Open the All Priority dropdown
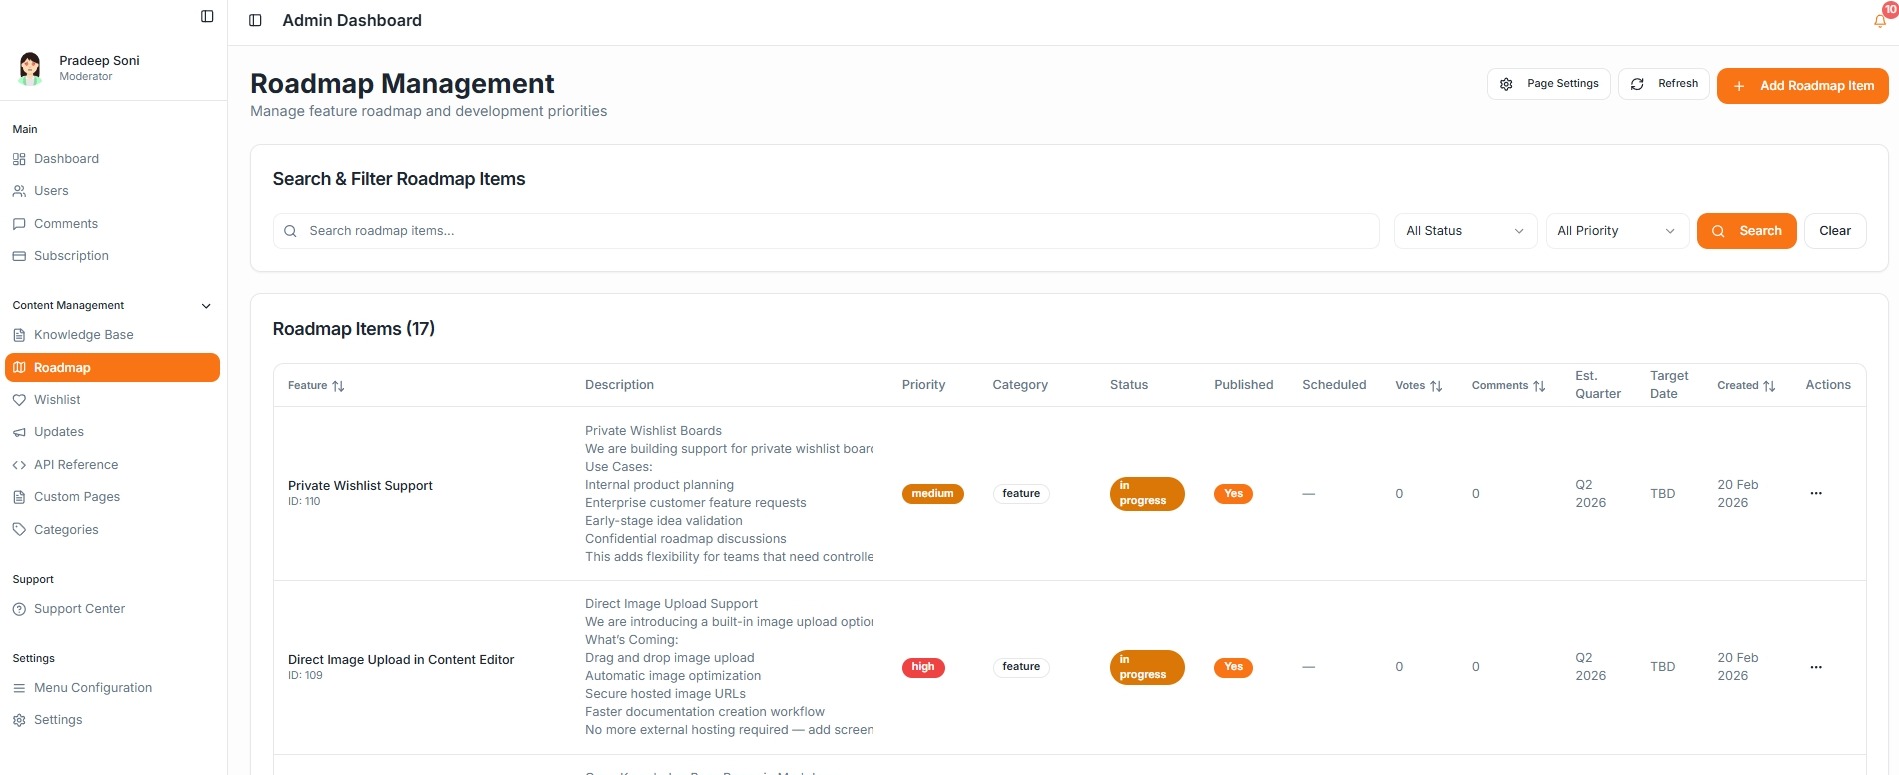1899x775 pixels. tap(1616, 231)
